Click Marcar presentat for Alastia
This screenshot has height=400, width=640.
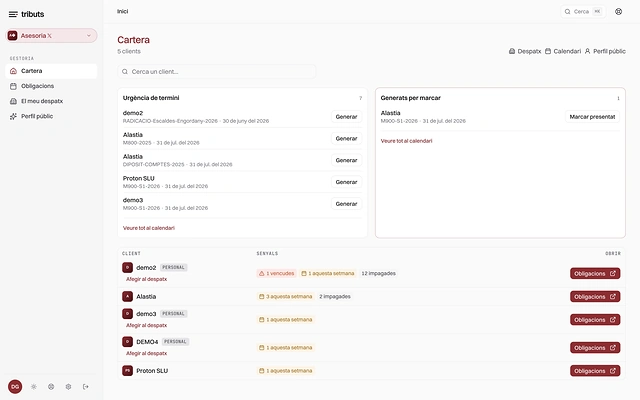point(592,117)
